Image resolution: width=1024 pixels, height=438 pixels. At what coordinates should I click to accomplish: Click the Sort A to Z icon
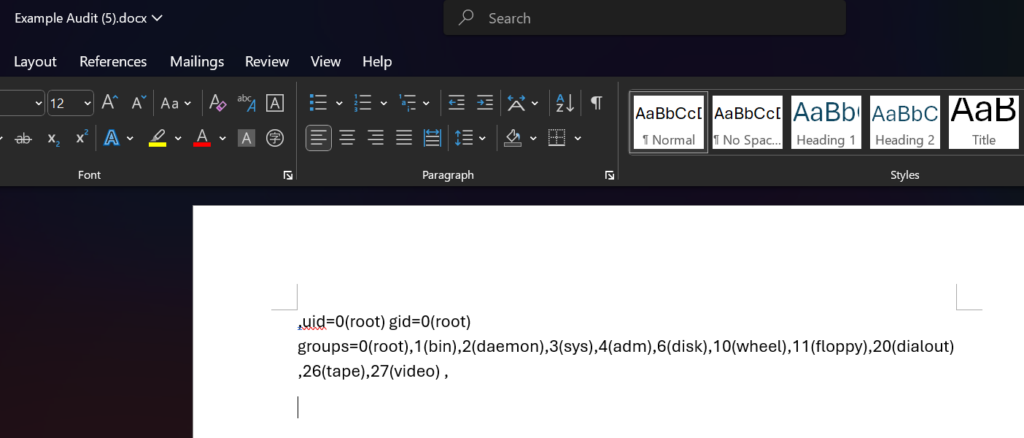tap(564, 102)
